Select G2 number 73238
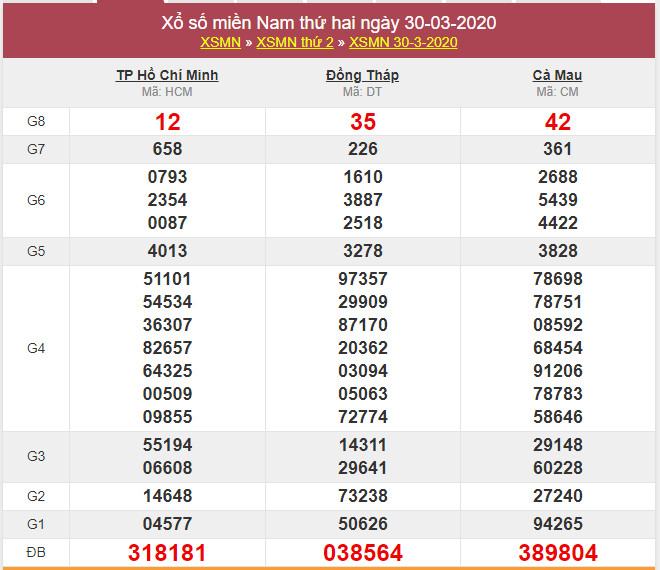 tap(363, 496)
